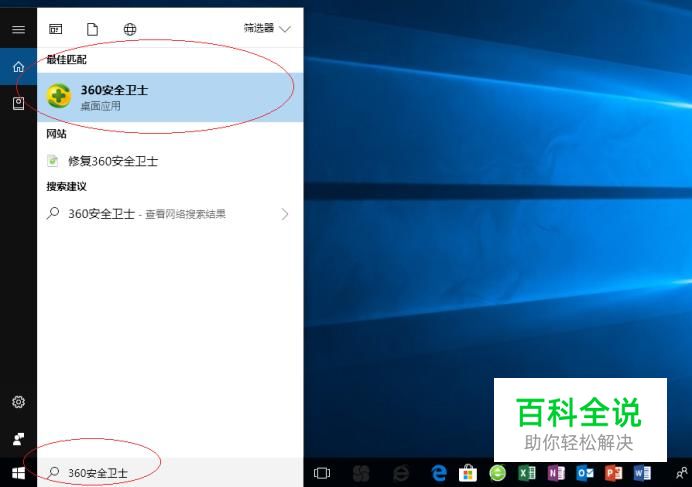
Task: Open the Home section in search sidebar
Action: pyautogui.click(x=18, y=67)
